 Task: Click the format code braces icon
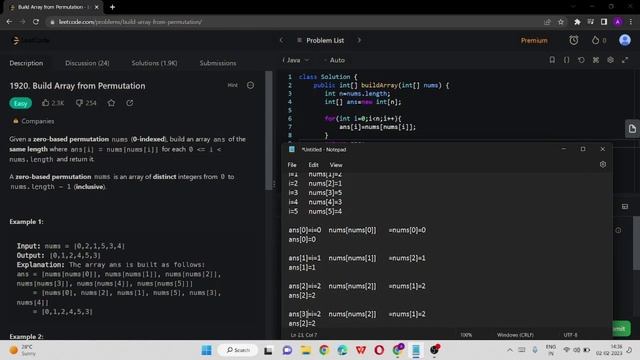(567, 60)
